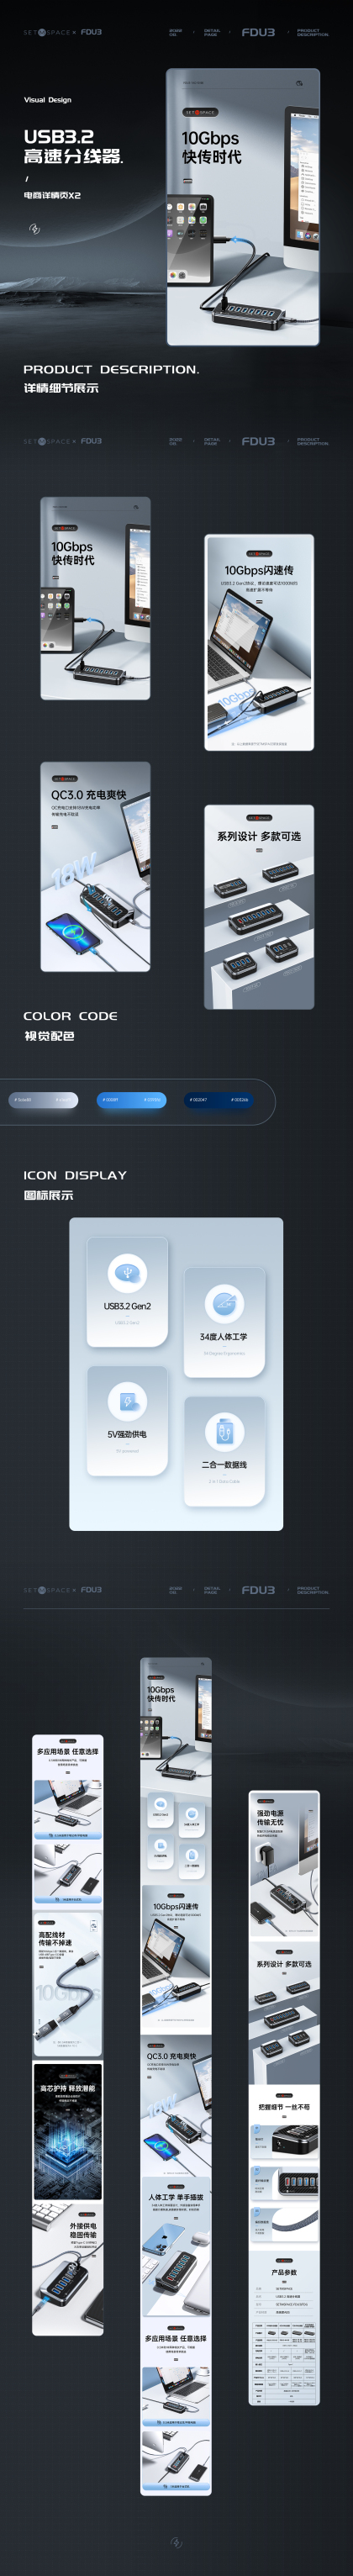
Task: Select the 34度人体工学 ergonomics icon
Action: tap(224, 1303)
